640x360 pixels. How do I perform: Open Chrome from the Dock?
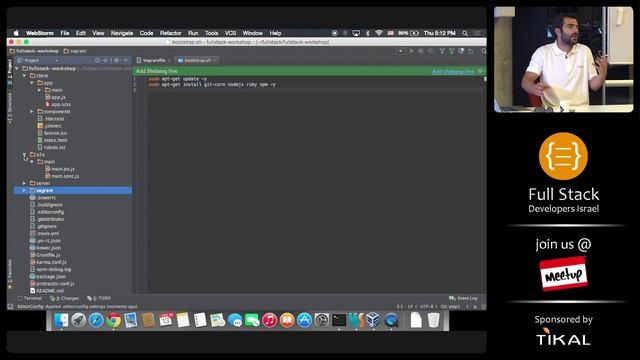click(114, 320)
